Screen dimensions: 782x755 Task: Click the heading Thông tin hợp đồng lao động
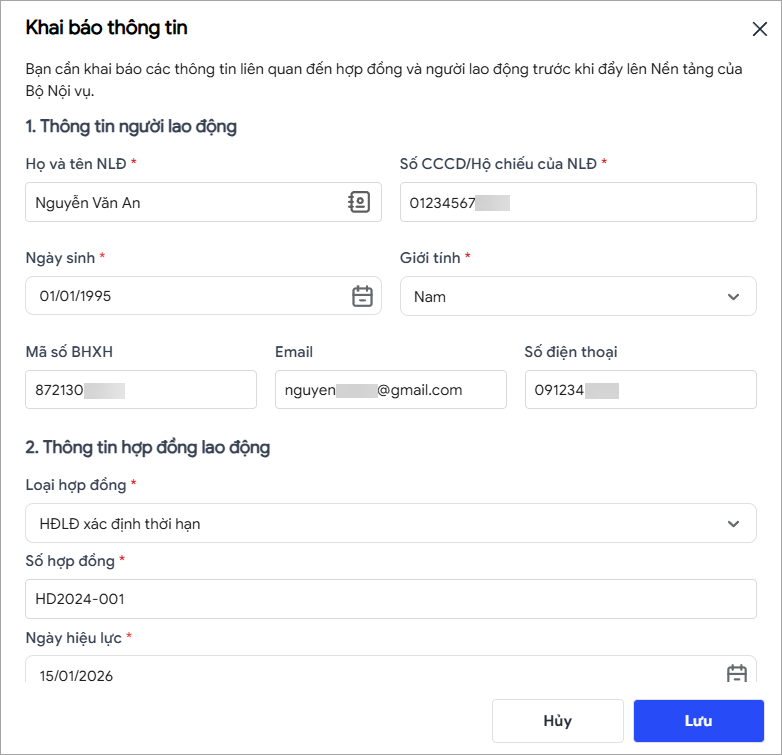coord(148,447)
